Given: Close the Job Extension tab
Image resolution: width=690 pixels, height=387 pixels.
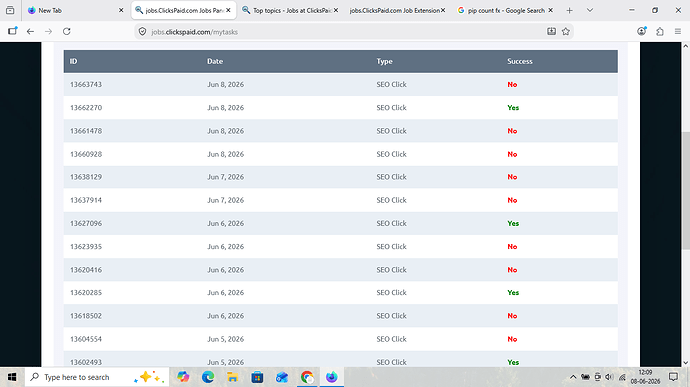Looking at the screenshot, I should (x=443, y=10).
